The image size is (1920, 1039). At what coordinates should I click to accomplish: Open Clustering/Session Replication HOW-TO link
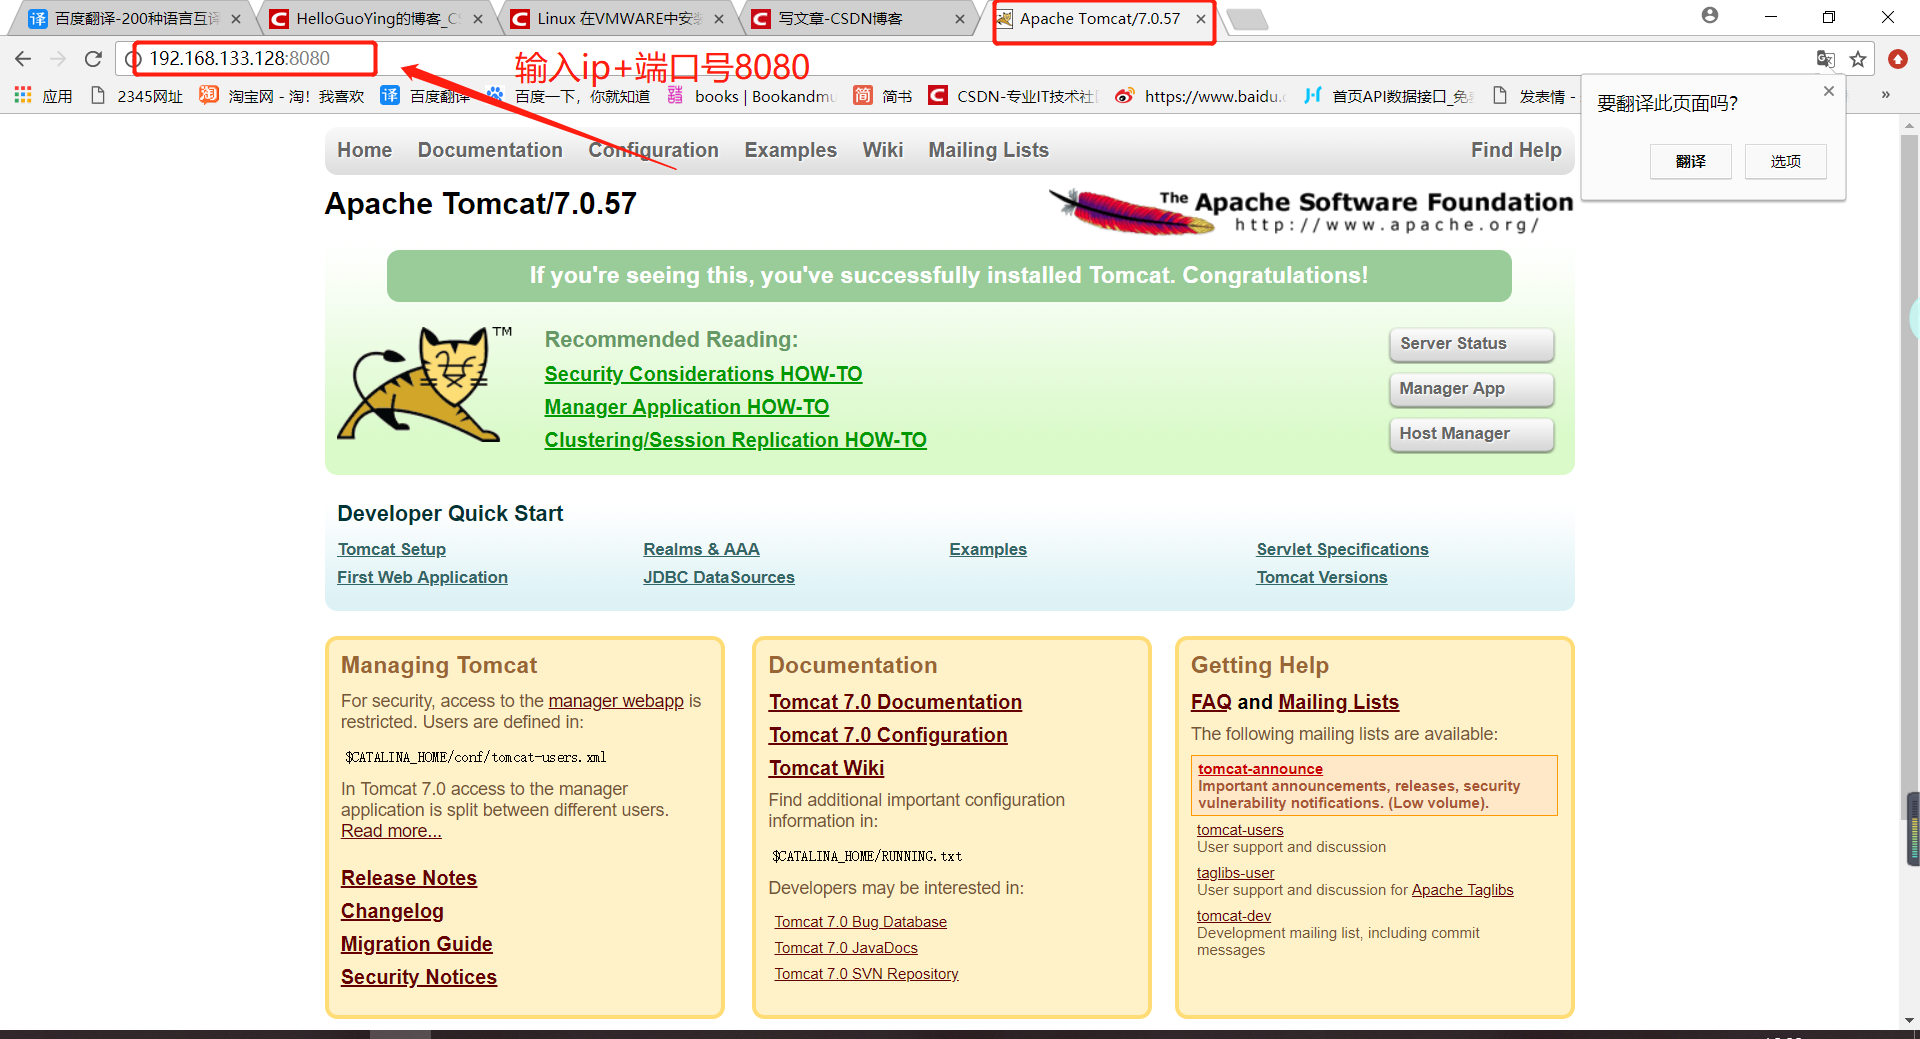[735, 440]
